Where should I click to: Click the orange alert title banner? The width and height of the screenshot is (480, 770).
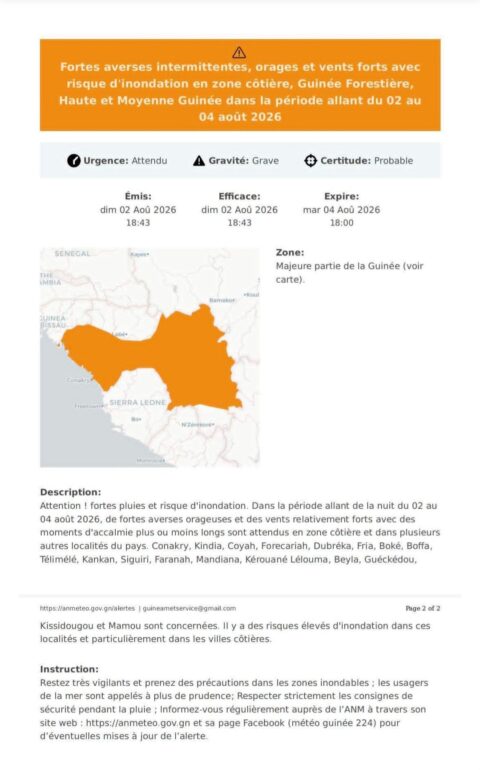240,85
